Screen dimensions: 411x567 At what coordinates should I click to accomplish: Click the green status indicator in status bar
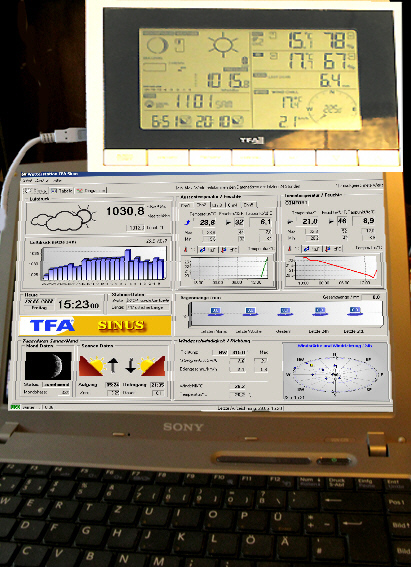pyautogui.click(x=15, y=407)
